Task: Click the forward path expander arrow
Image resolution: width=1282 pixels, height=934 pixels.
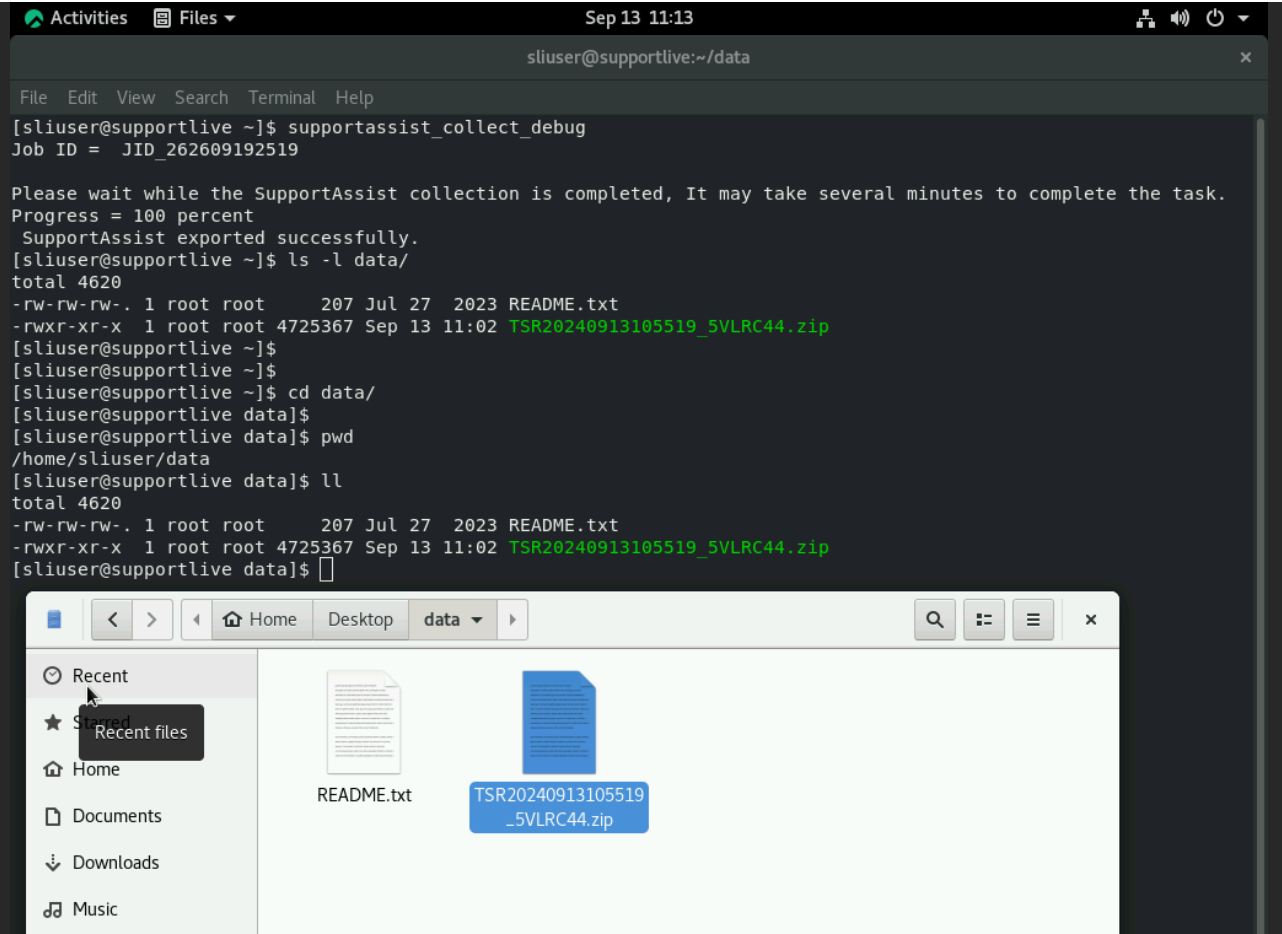Action: 512,619
